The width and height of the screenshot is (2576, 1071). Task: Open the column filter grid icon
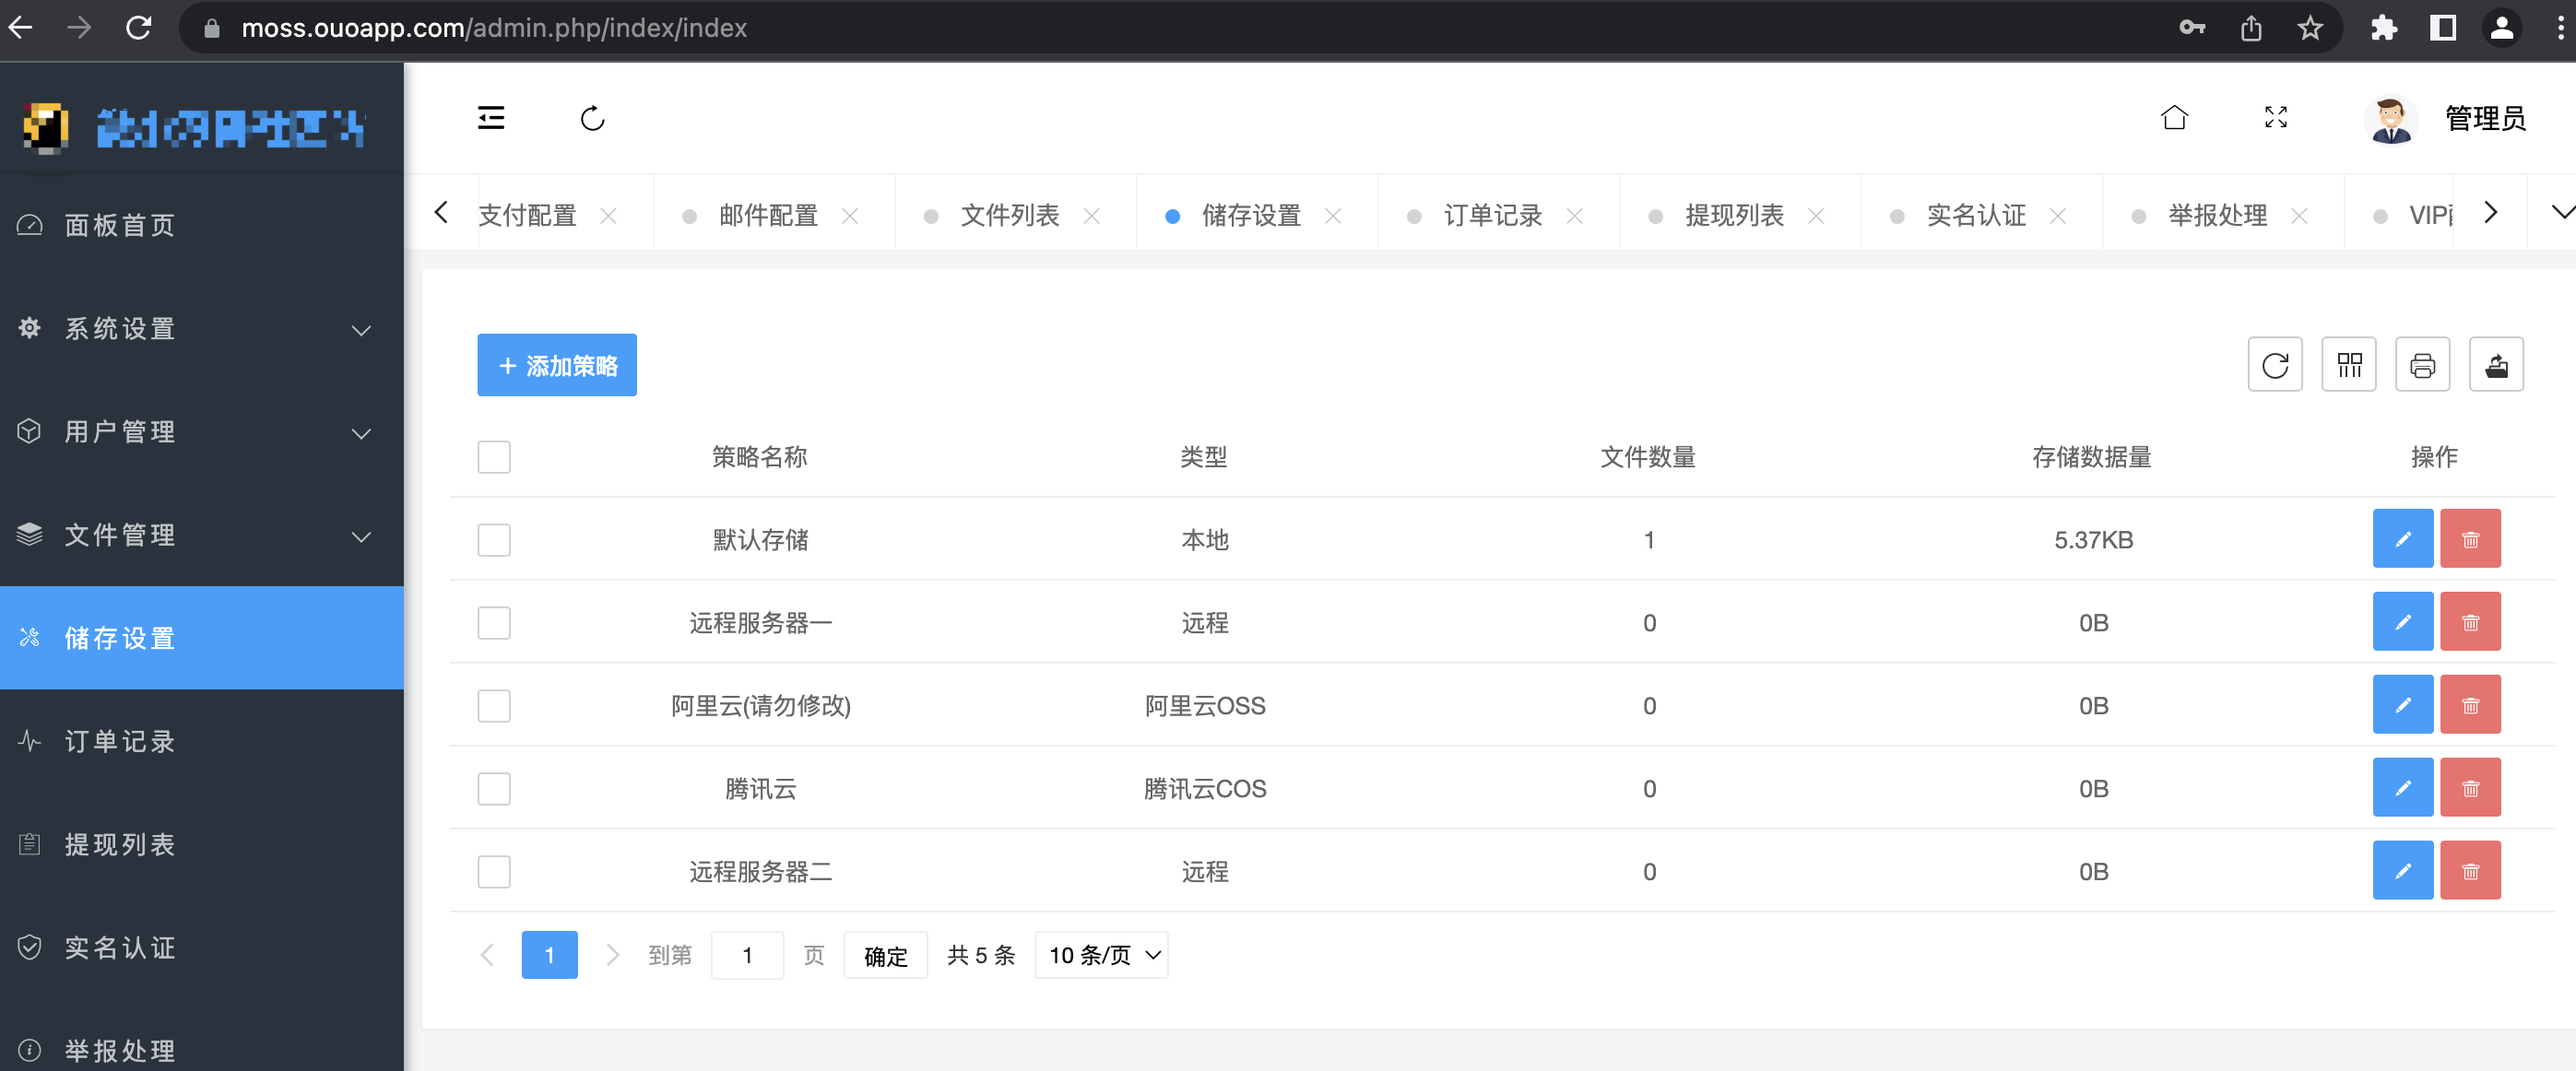[2349, 365]
